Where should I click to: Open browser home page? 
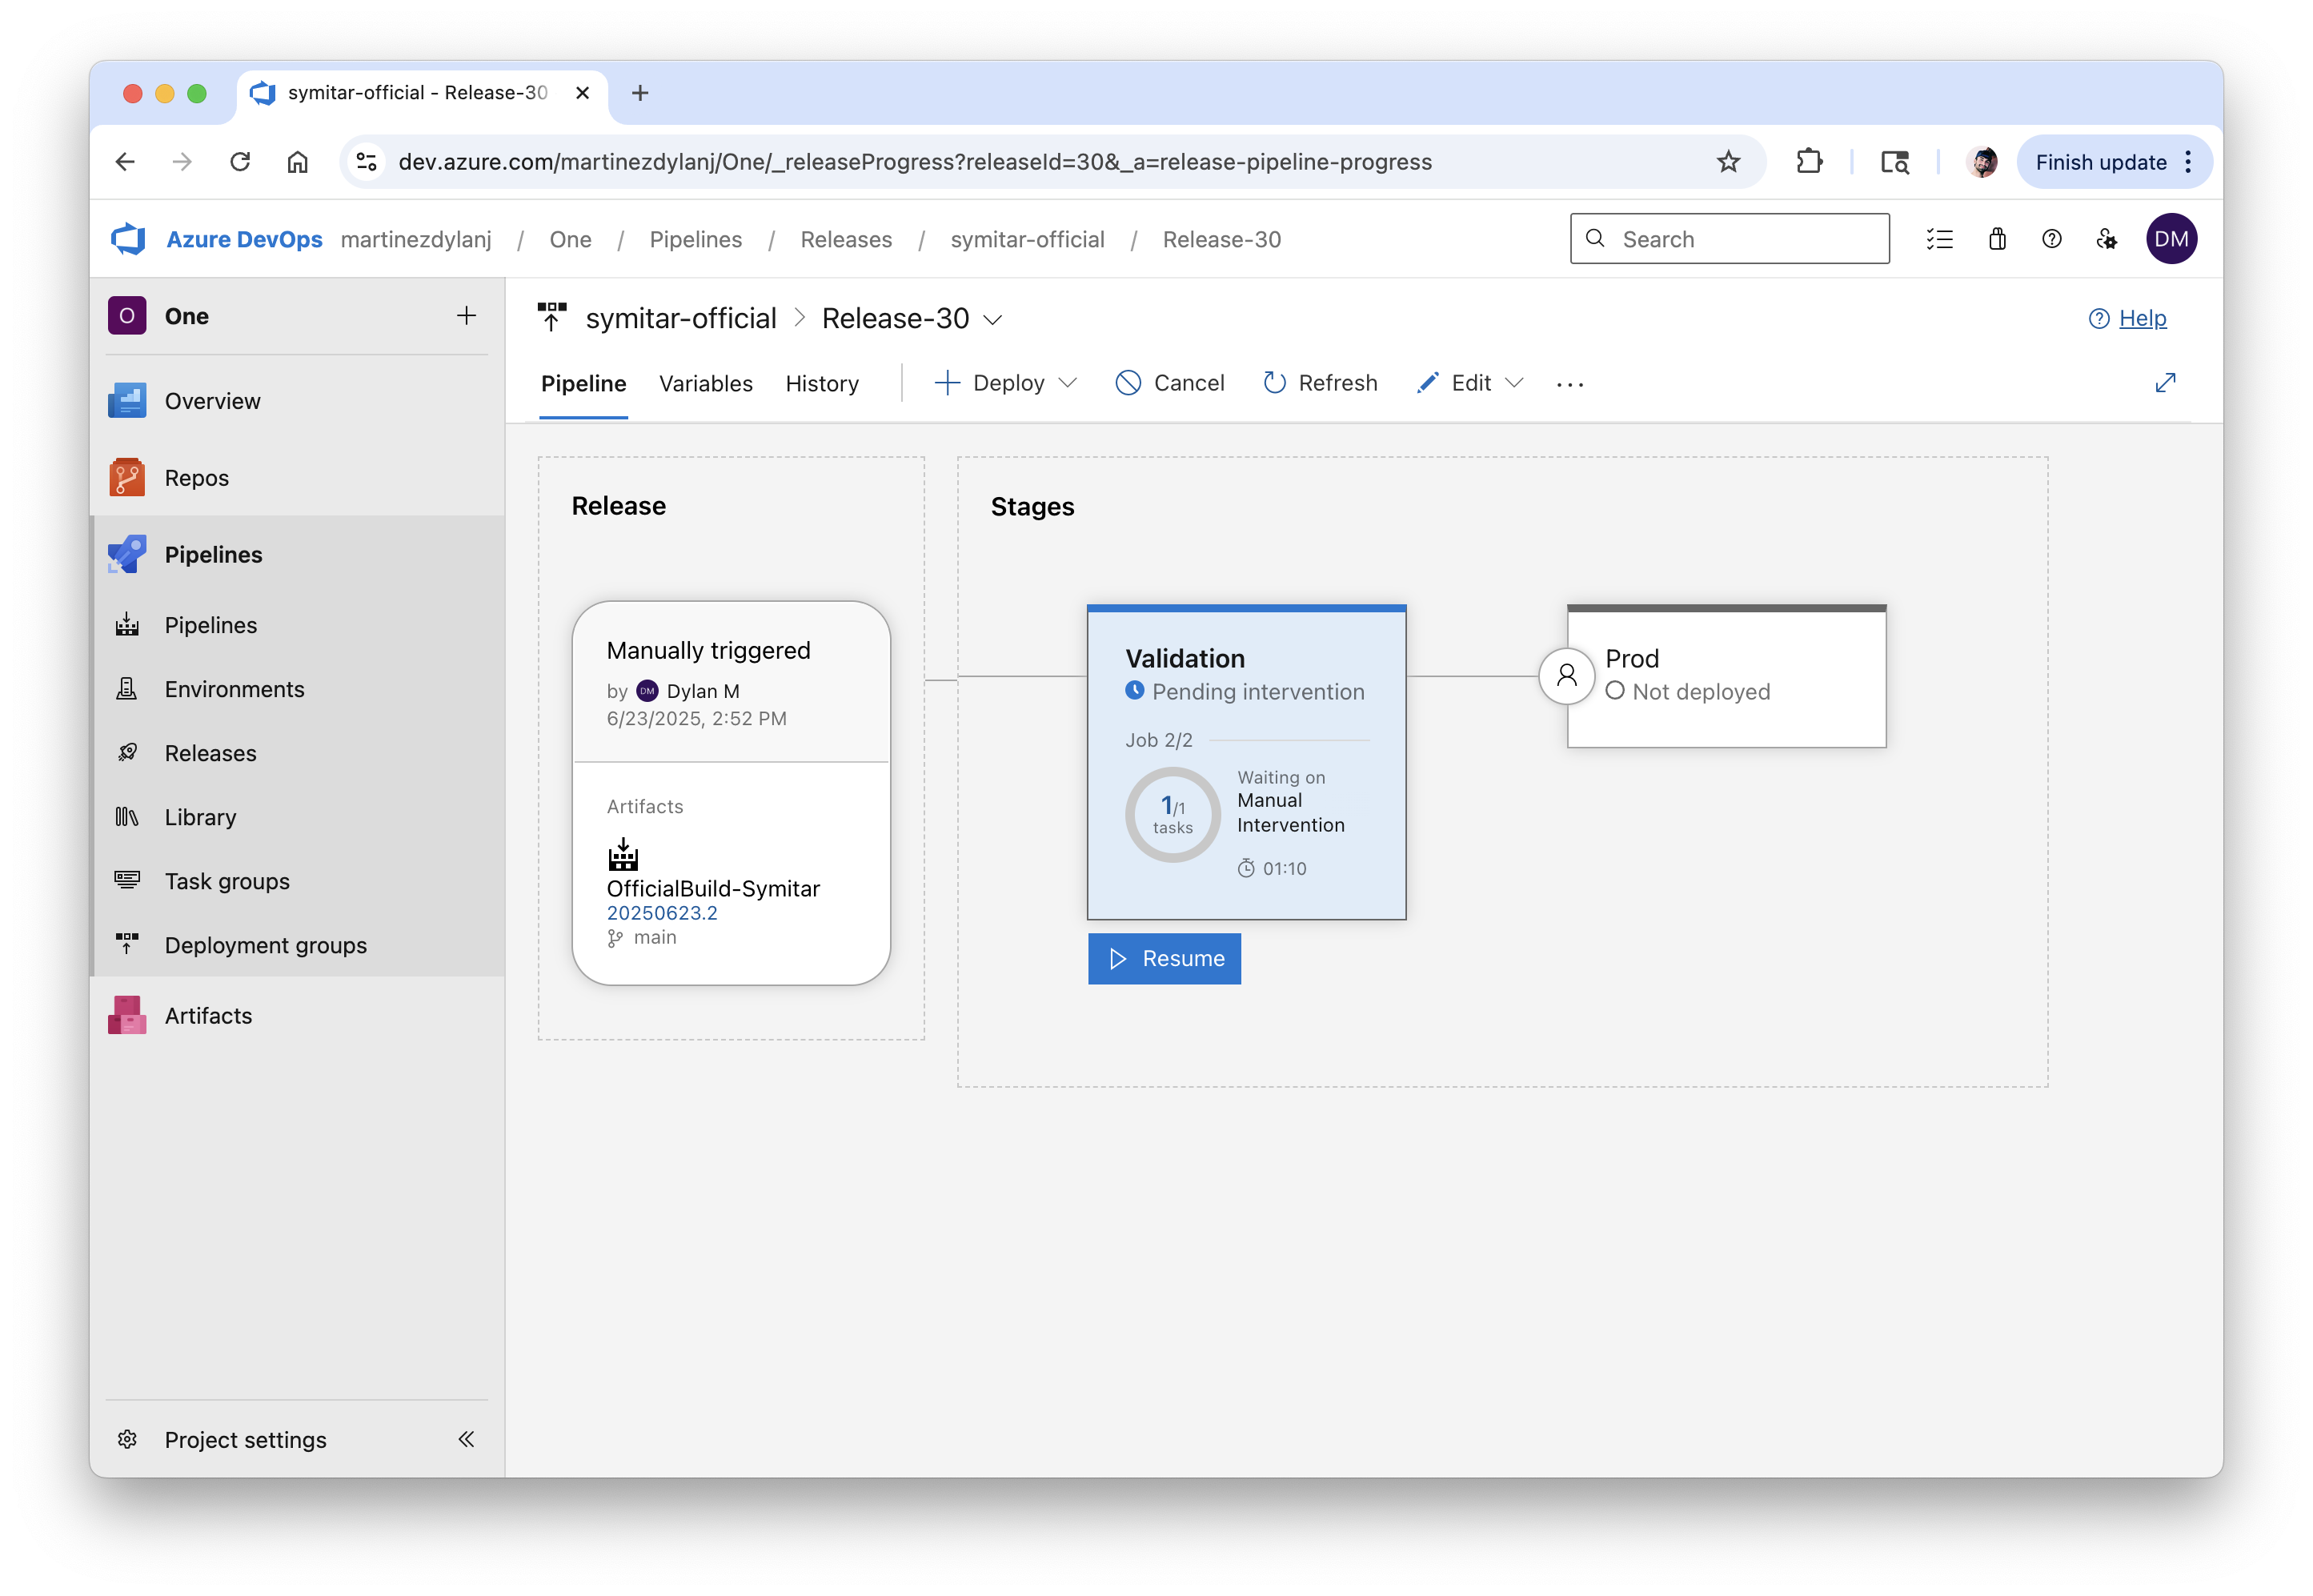297,162
